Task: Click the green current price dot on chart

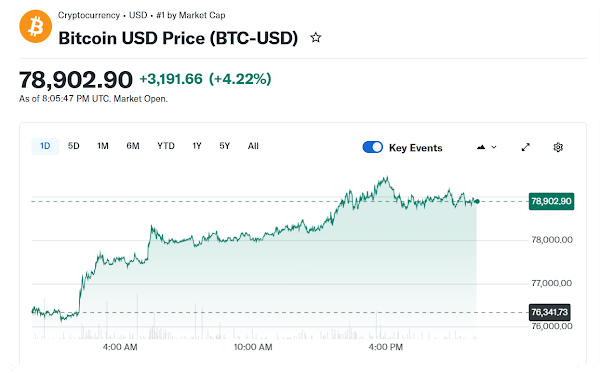Action: coord(477,201)
